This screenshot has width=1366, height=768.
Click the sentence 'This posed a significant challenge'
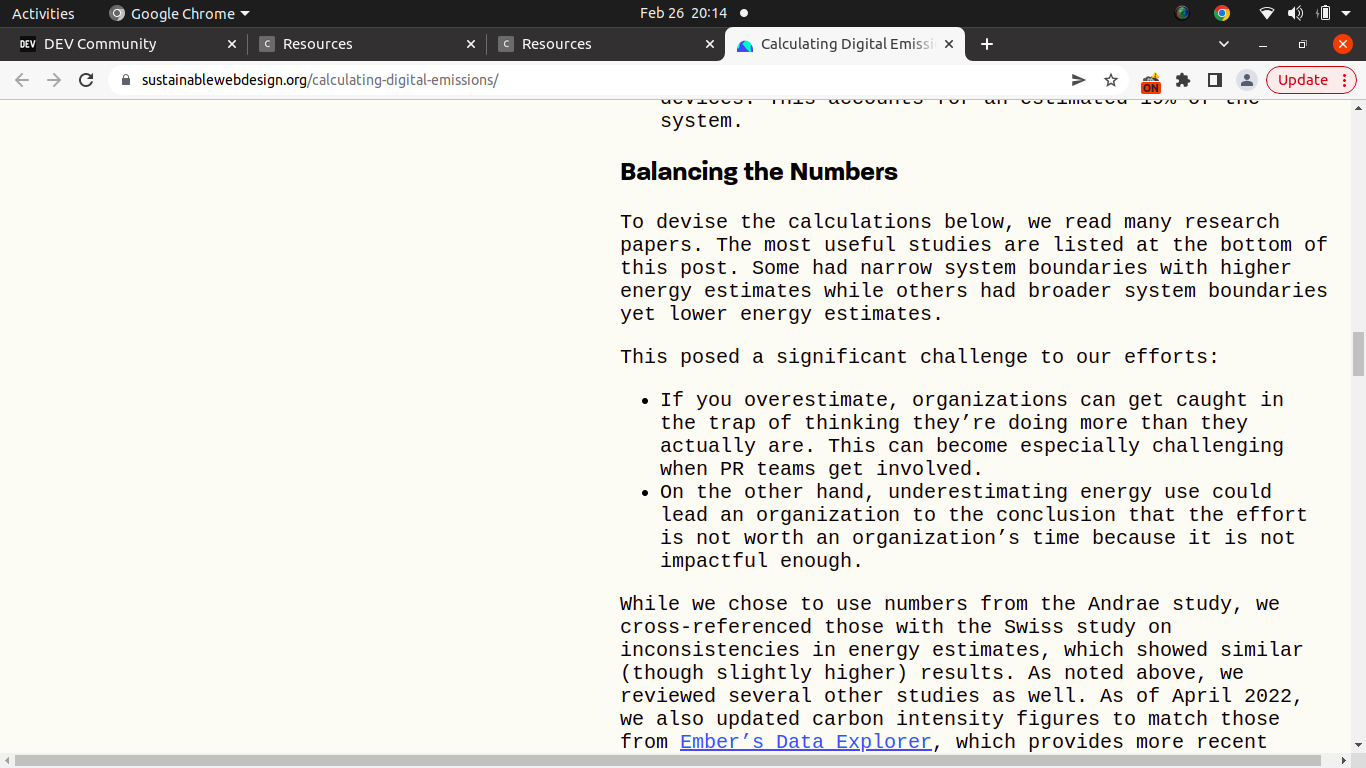point(920,357)
